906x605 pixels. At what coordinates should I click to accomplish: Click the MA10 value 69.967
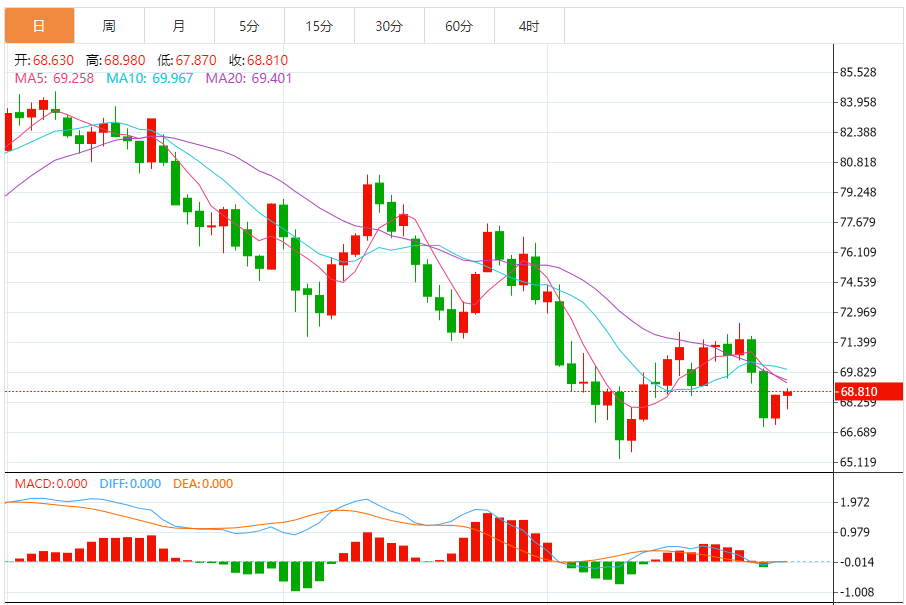[173, 78]
